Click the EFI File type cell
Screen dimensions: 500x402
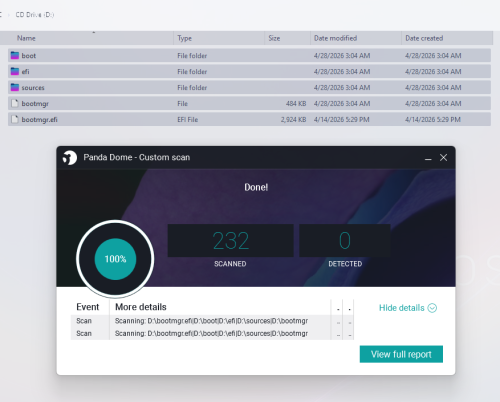(x=187, y=120)
